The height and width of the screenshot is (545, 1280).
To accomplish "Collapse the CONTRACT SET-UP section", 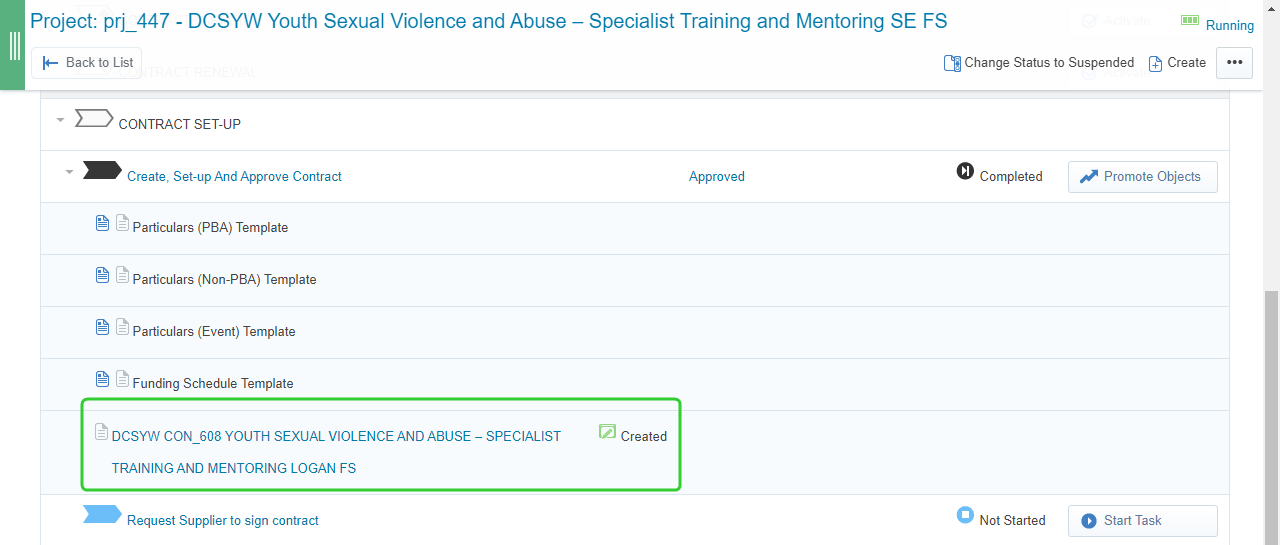I will 60,120.
